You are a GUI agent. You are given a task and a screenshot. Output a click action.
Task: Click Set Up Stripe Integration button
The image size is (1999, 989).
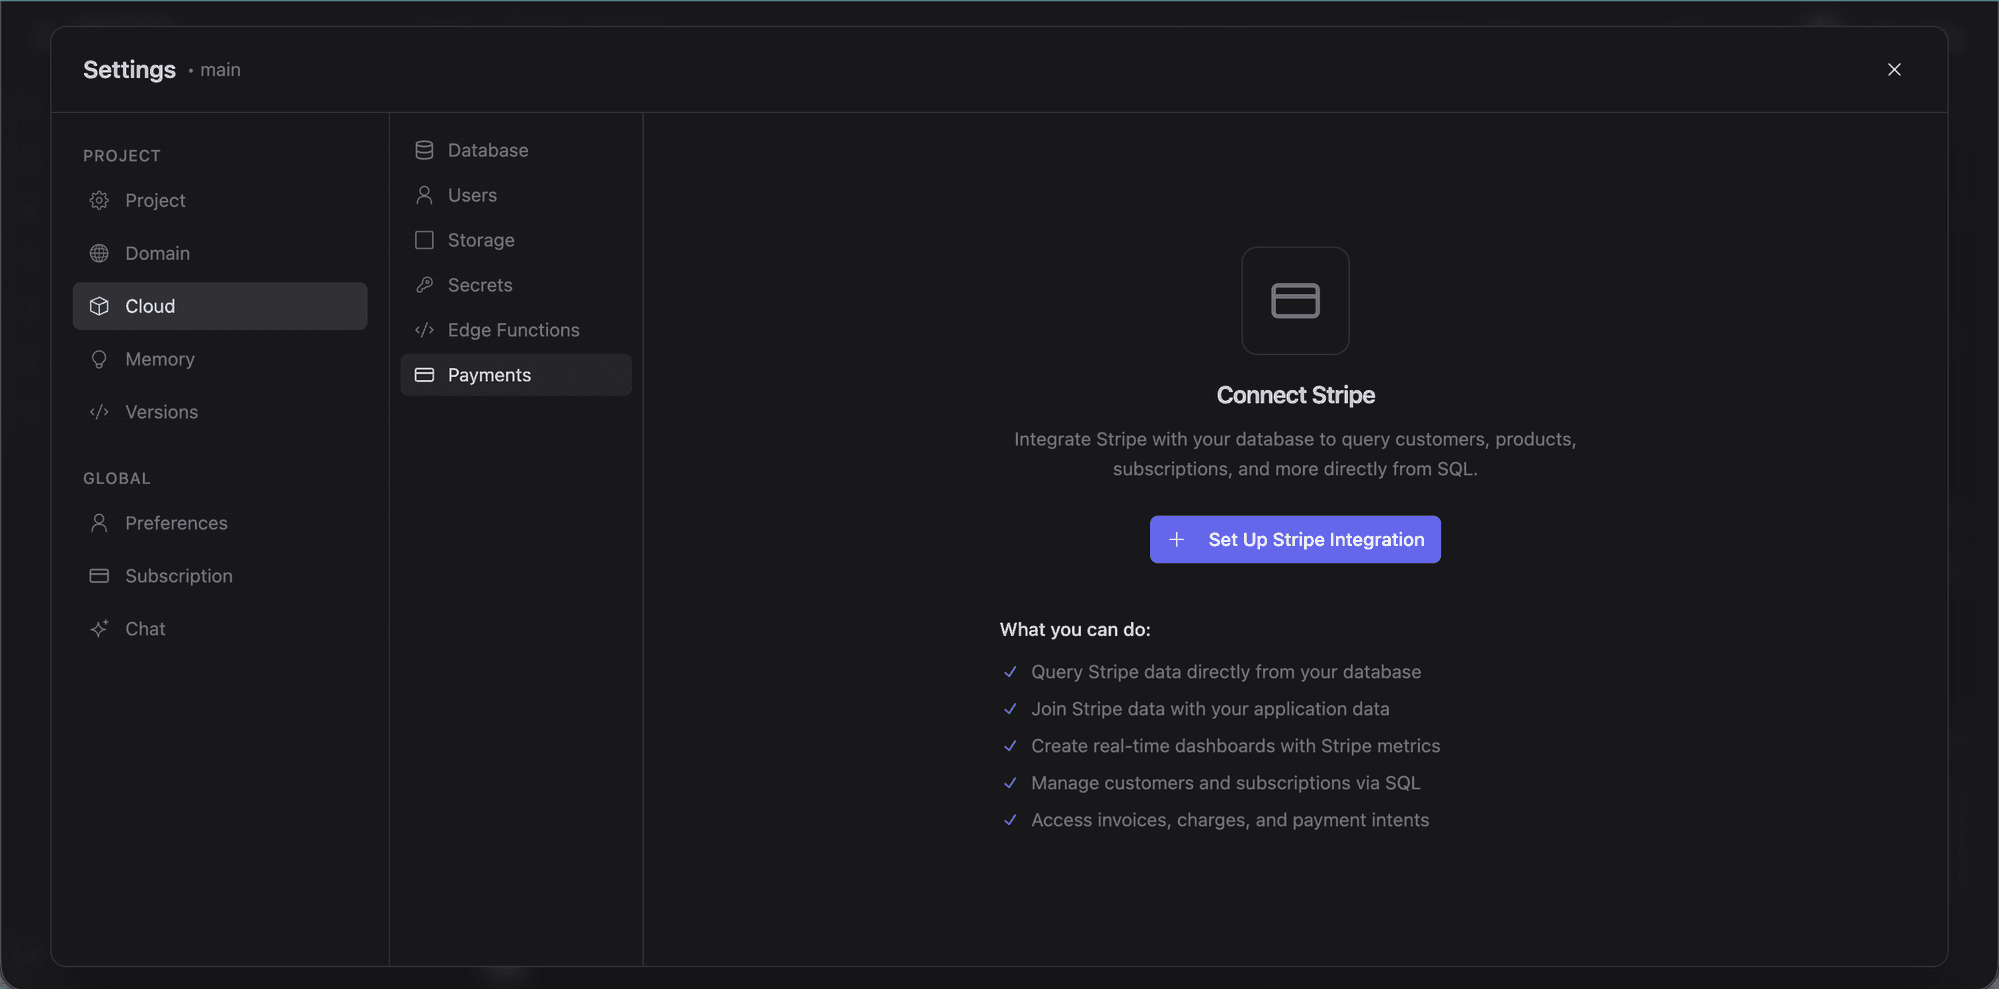pos(1295,540)
